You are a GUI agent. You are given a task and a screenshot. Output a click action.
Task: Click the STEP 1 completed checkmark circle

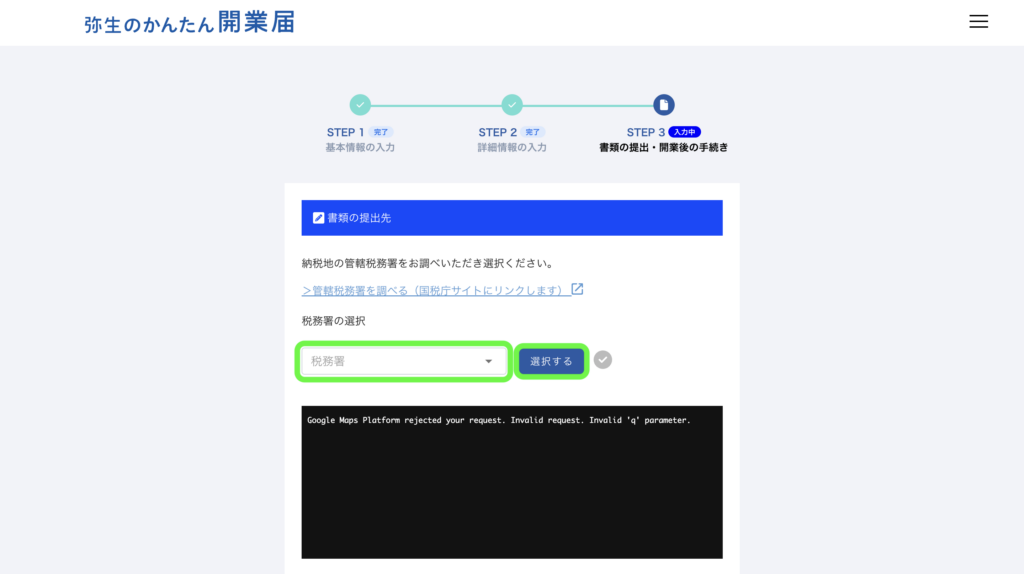[360, 104]
